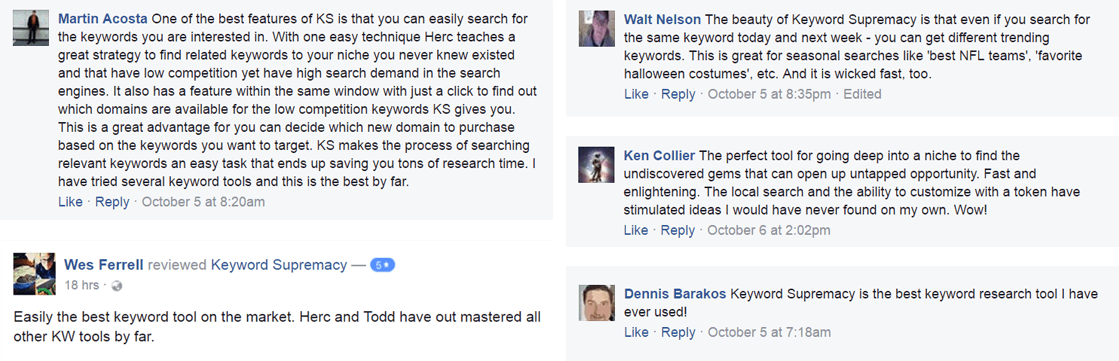This screenshot has width=1119, height=361.
Task: Click the Edited label on Walt's comment
Action: [x=862, y=94]
